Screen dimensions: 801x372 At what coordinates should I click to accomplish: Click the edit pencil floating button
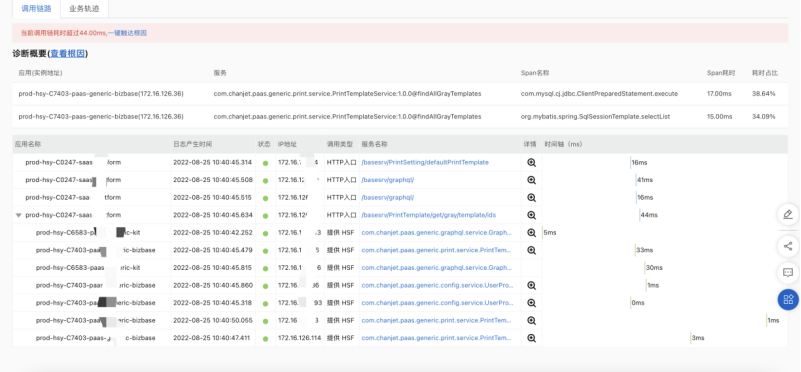[x=788, y=214]
